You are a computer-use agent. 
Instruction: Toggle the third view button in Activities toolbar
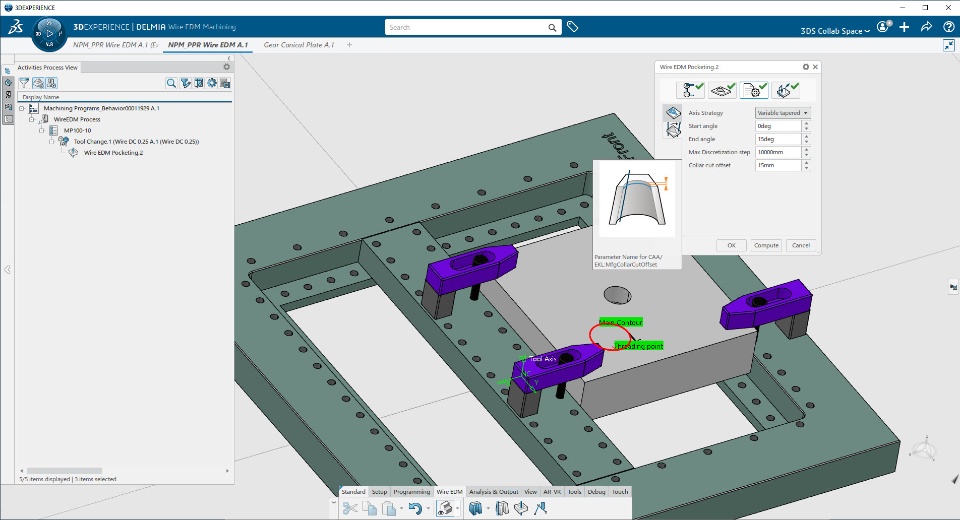point(51,83)
